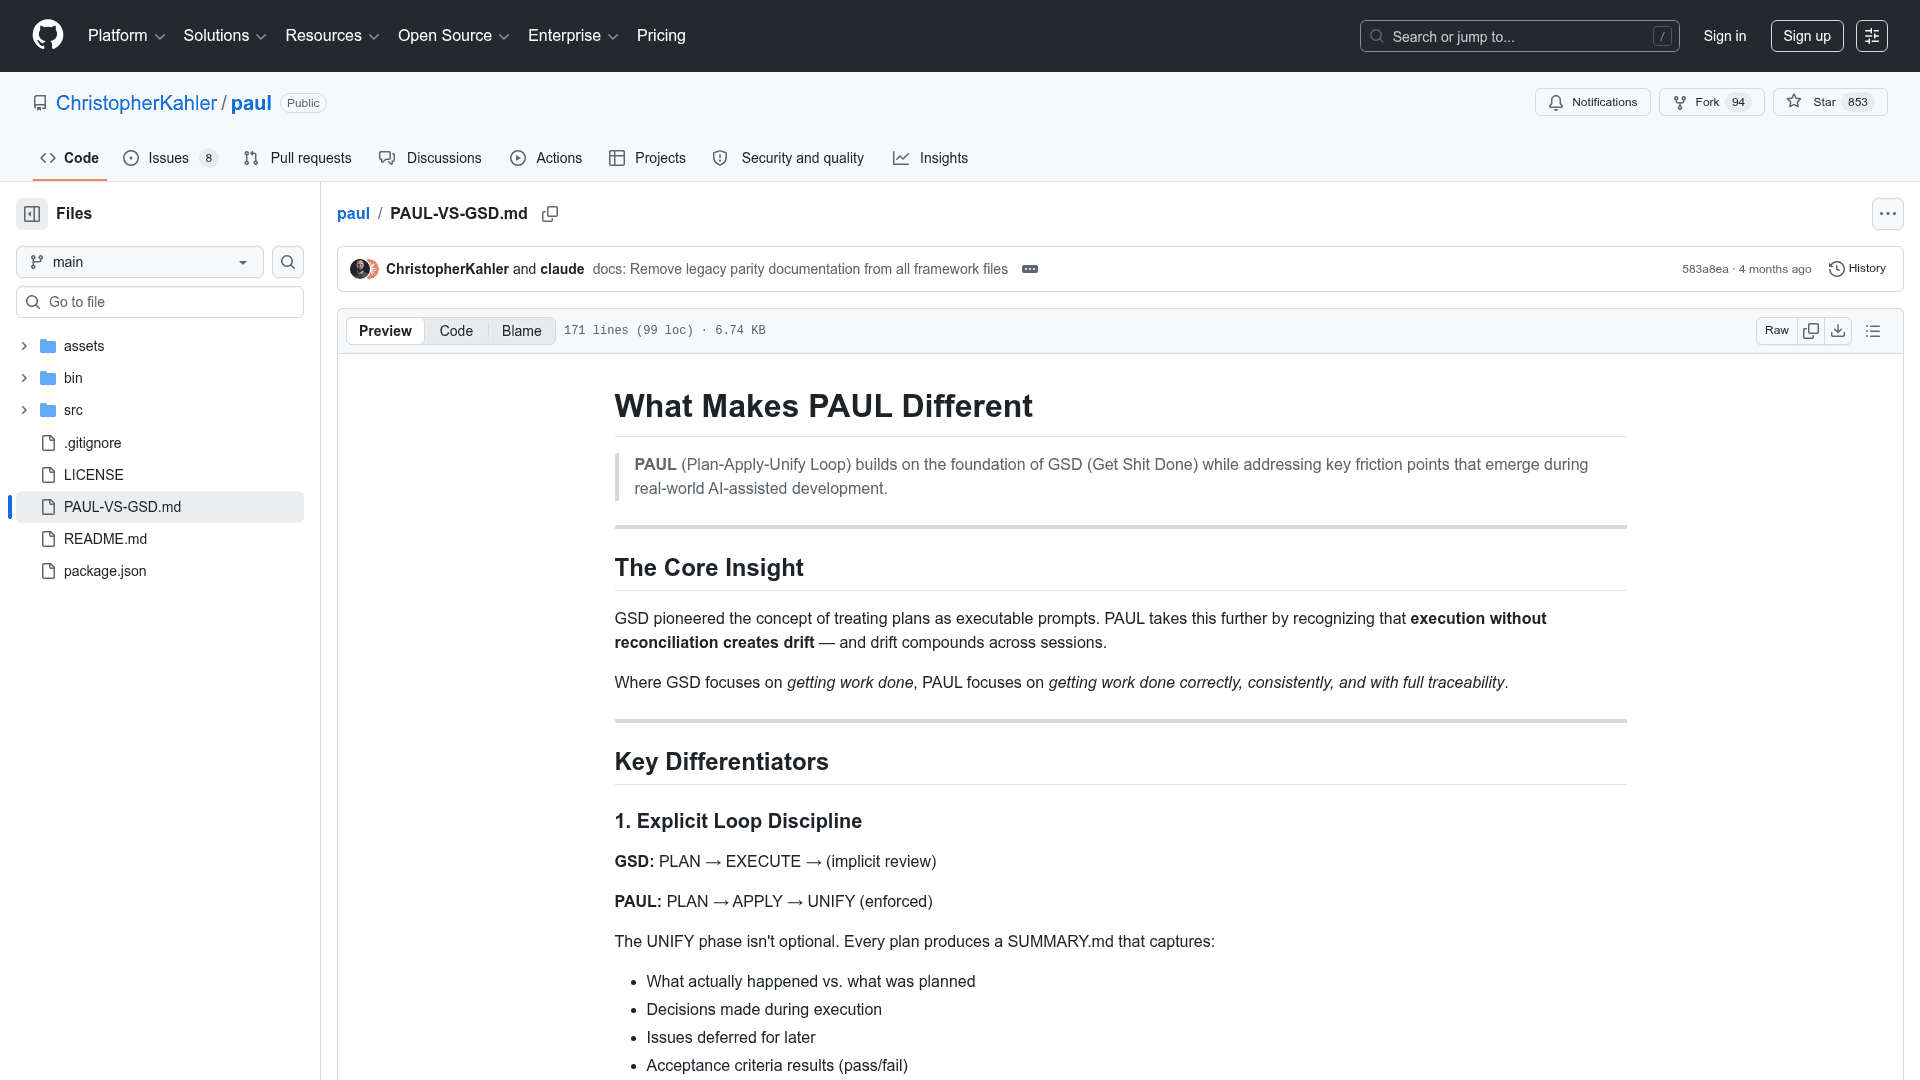Open the global navigation menu icon
The height and width of the screenshot is (1080, 1920).
tap(1872, 36)
